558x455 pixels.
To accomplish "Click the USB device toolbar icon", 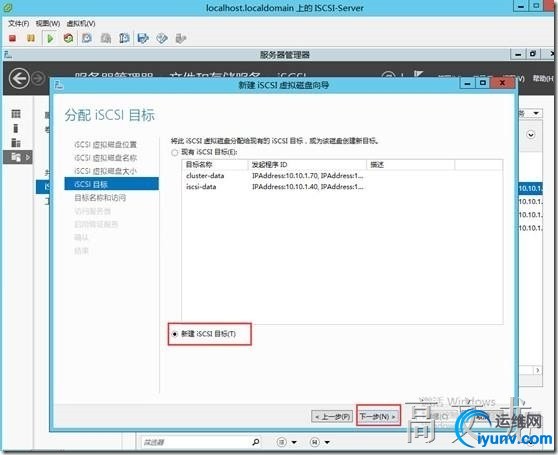I will coord(181,38).
